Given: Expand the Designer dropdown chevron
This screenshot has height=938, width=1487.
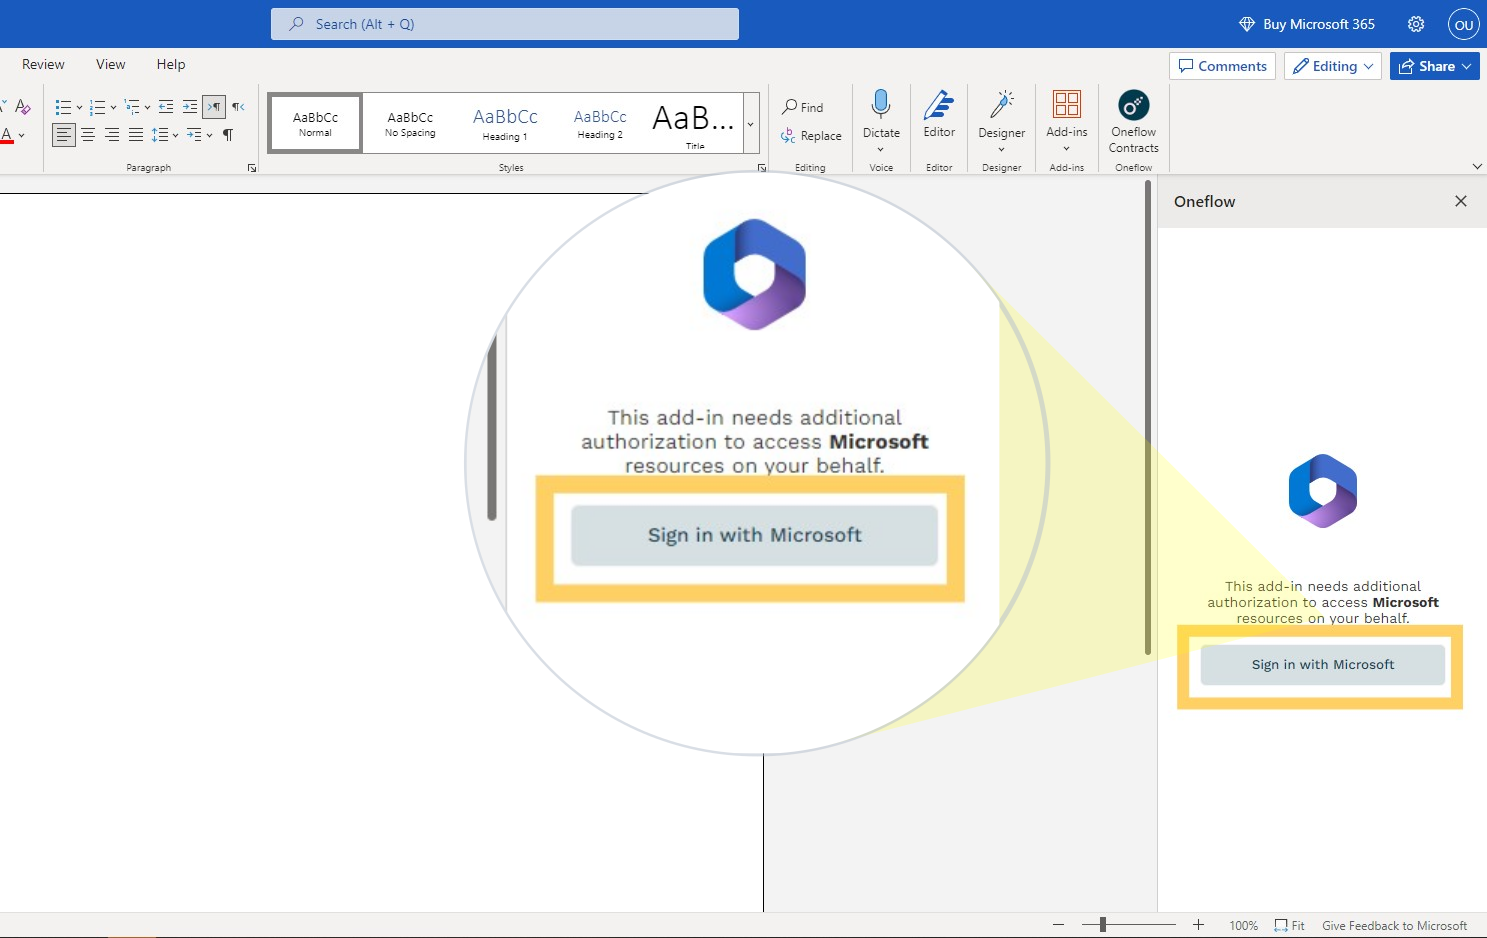Looking at the screenshot, I should tap(1002, 150).
